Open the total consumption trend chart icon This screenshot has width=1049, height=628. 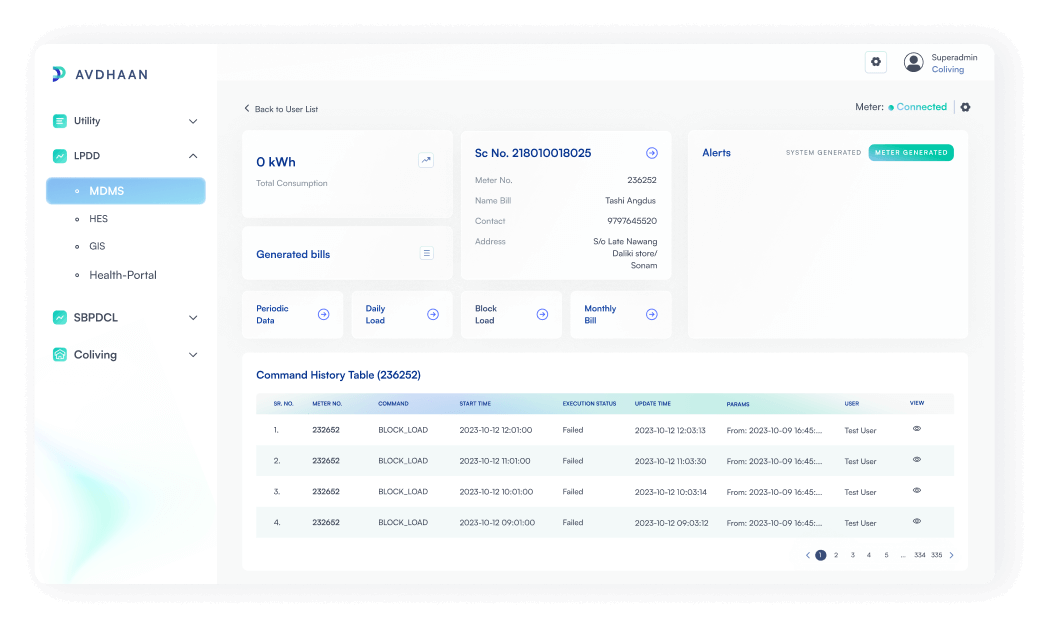tap(426, 160)
